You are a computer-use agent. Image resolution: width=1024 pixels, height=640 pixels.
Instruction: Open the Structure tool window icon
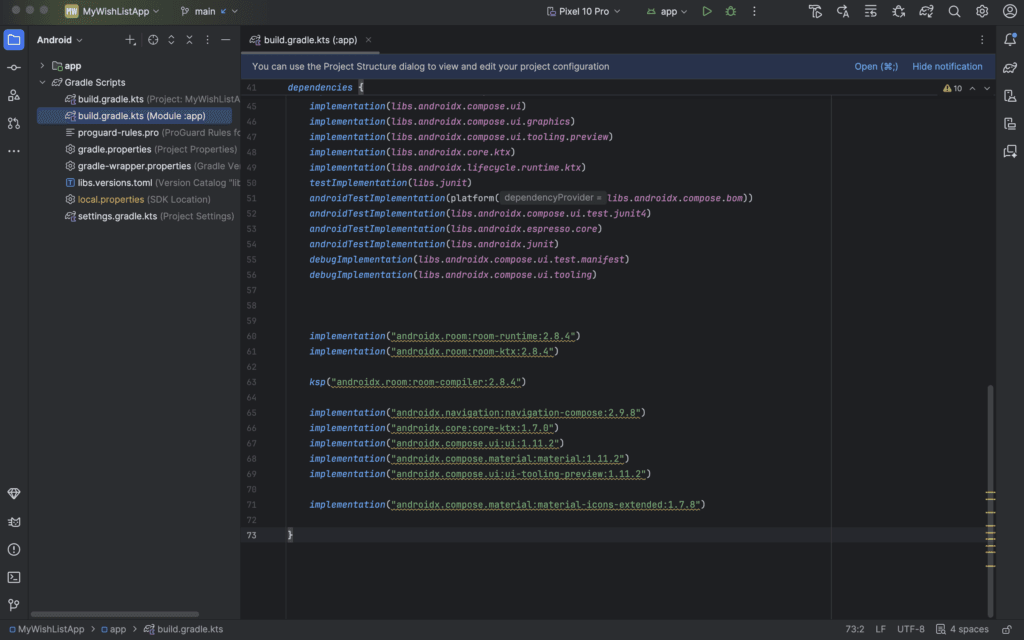14,95
